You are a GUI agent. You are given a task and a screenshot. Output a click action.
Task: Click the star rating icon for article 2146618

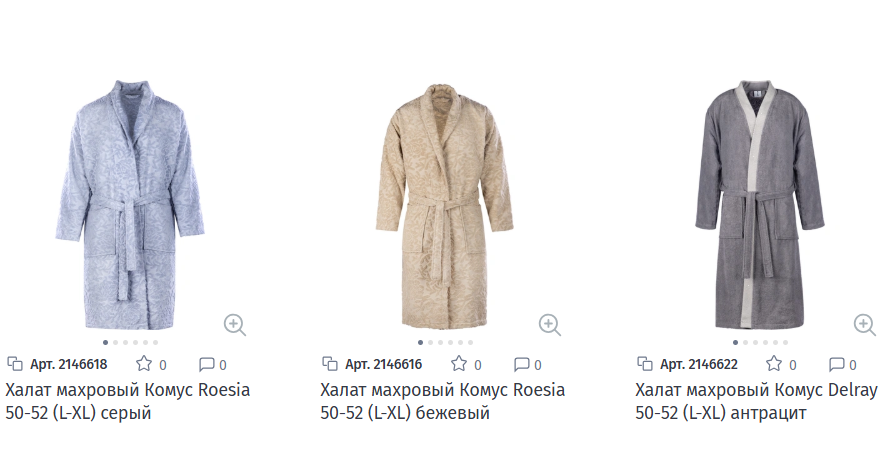pyautogui.click(x=144, y=364)
